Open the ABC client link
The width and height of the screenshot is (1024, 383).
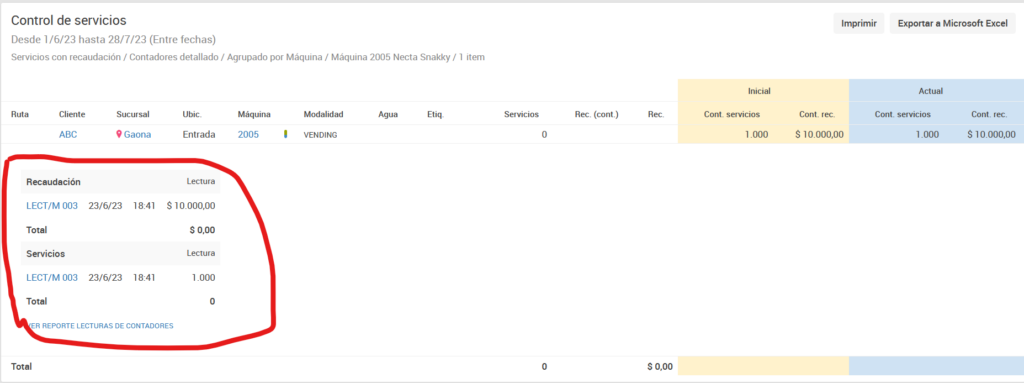pyautogui.click(x=68, y=135)
